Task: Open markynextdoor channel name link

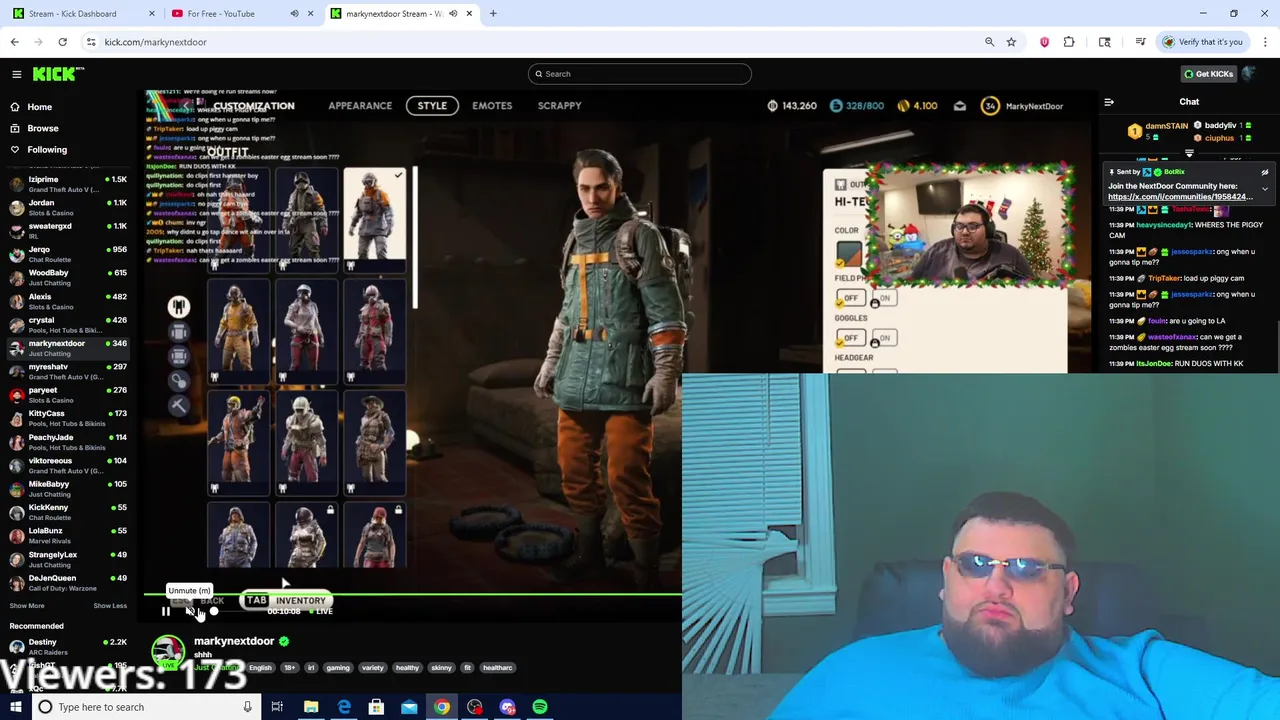Action: pos(234,641)
